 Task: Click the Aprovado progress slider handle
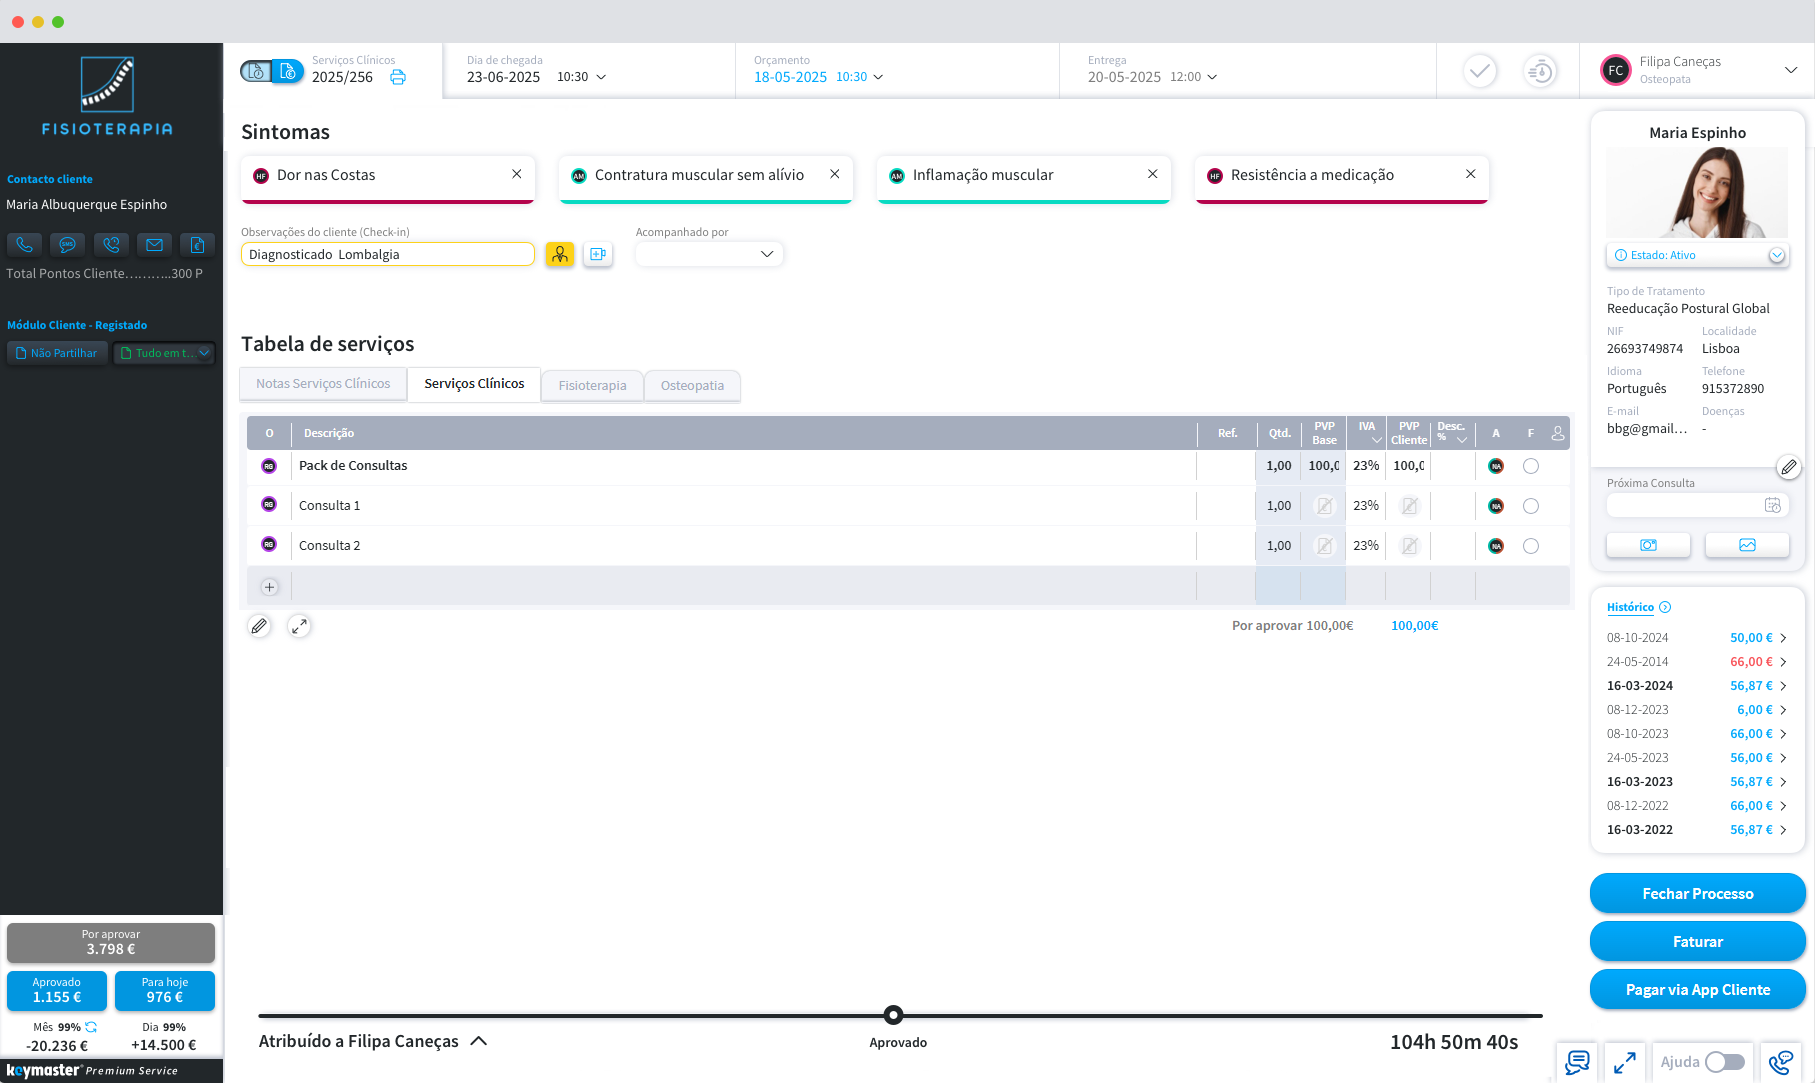[894, 1015]
